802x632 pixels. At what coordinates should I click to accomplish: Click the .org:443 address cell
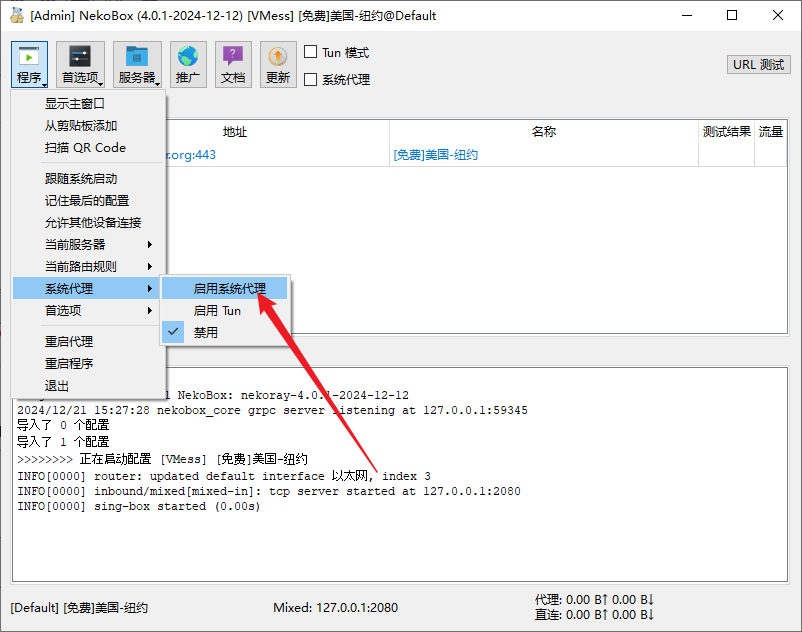[191, 155]
